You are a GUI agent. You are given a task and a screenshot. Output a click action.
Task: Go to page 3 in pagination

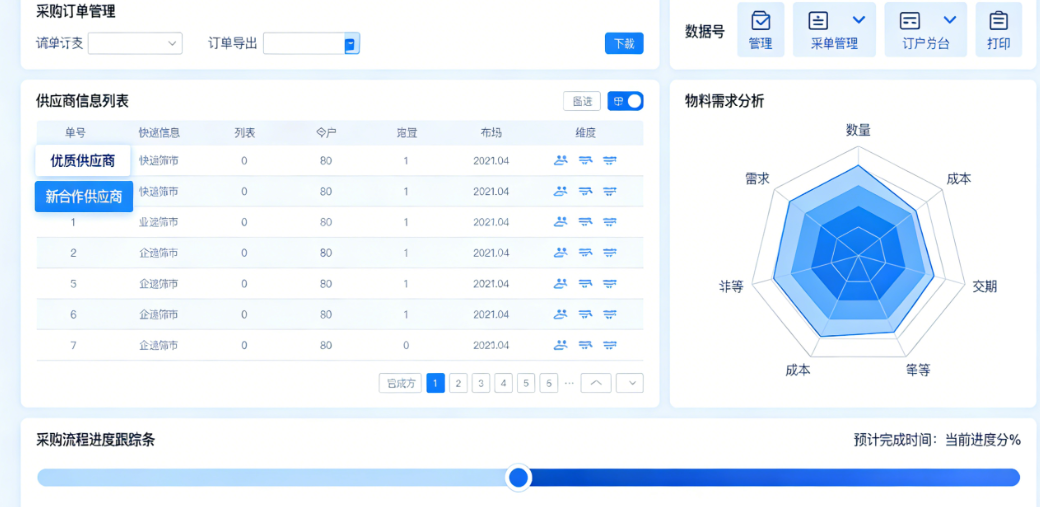481,383
